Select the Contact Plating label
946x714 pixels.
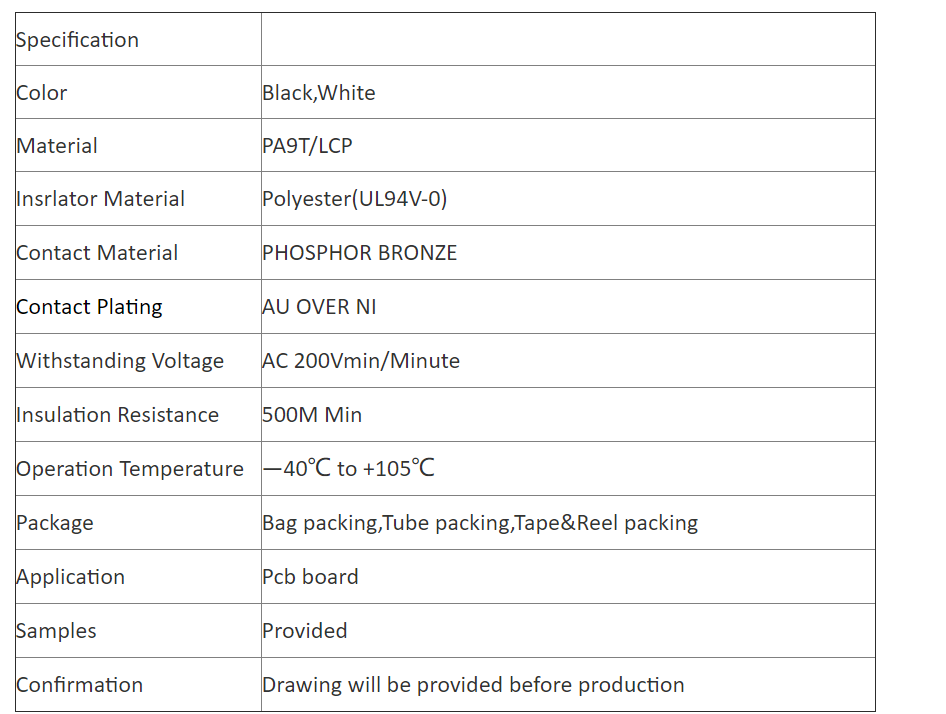pos(89,307)
